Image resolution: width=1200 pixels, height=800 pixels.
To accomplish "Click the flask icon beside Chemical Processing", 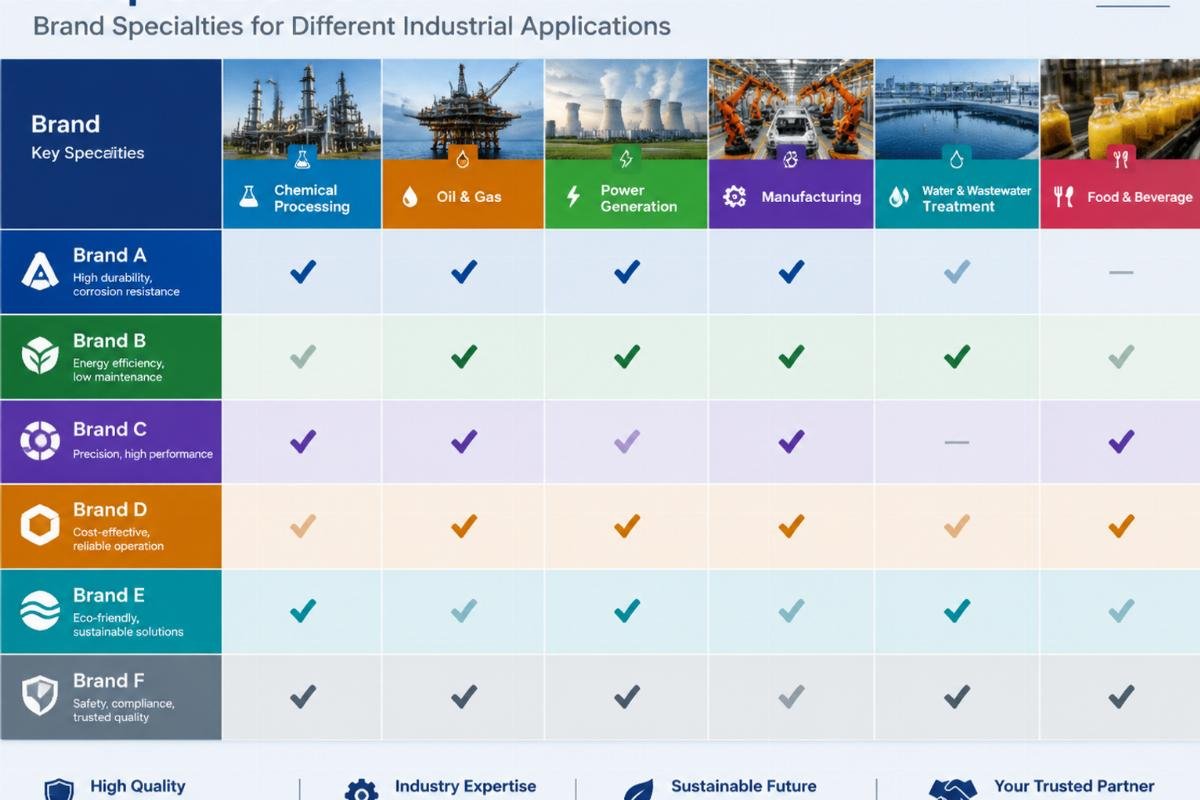I will [x=249, y=197].
